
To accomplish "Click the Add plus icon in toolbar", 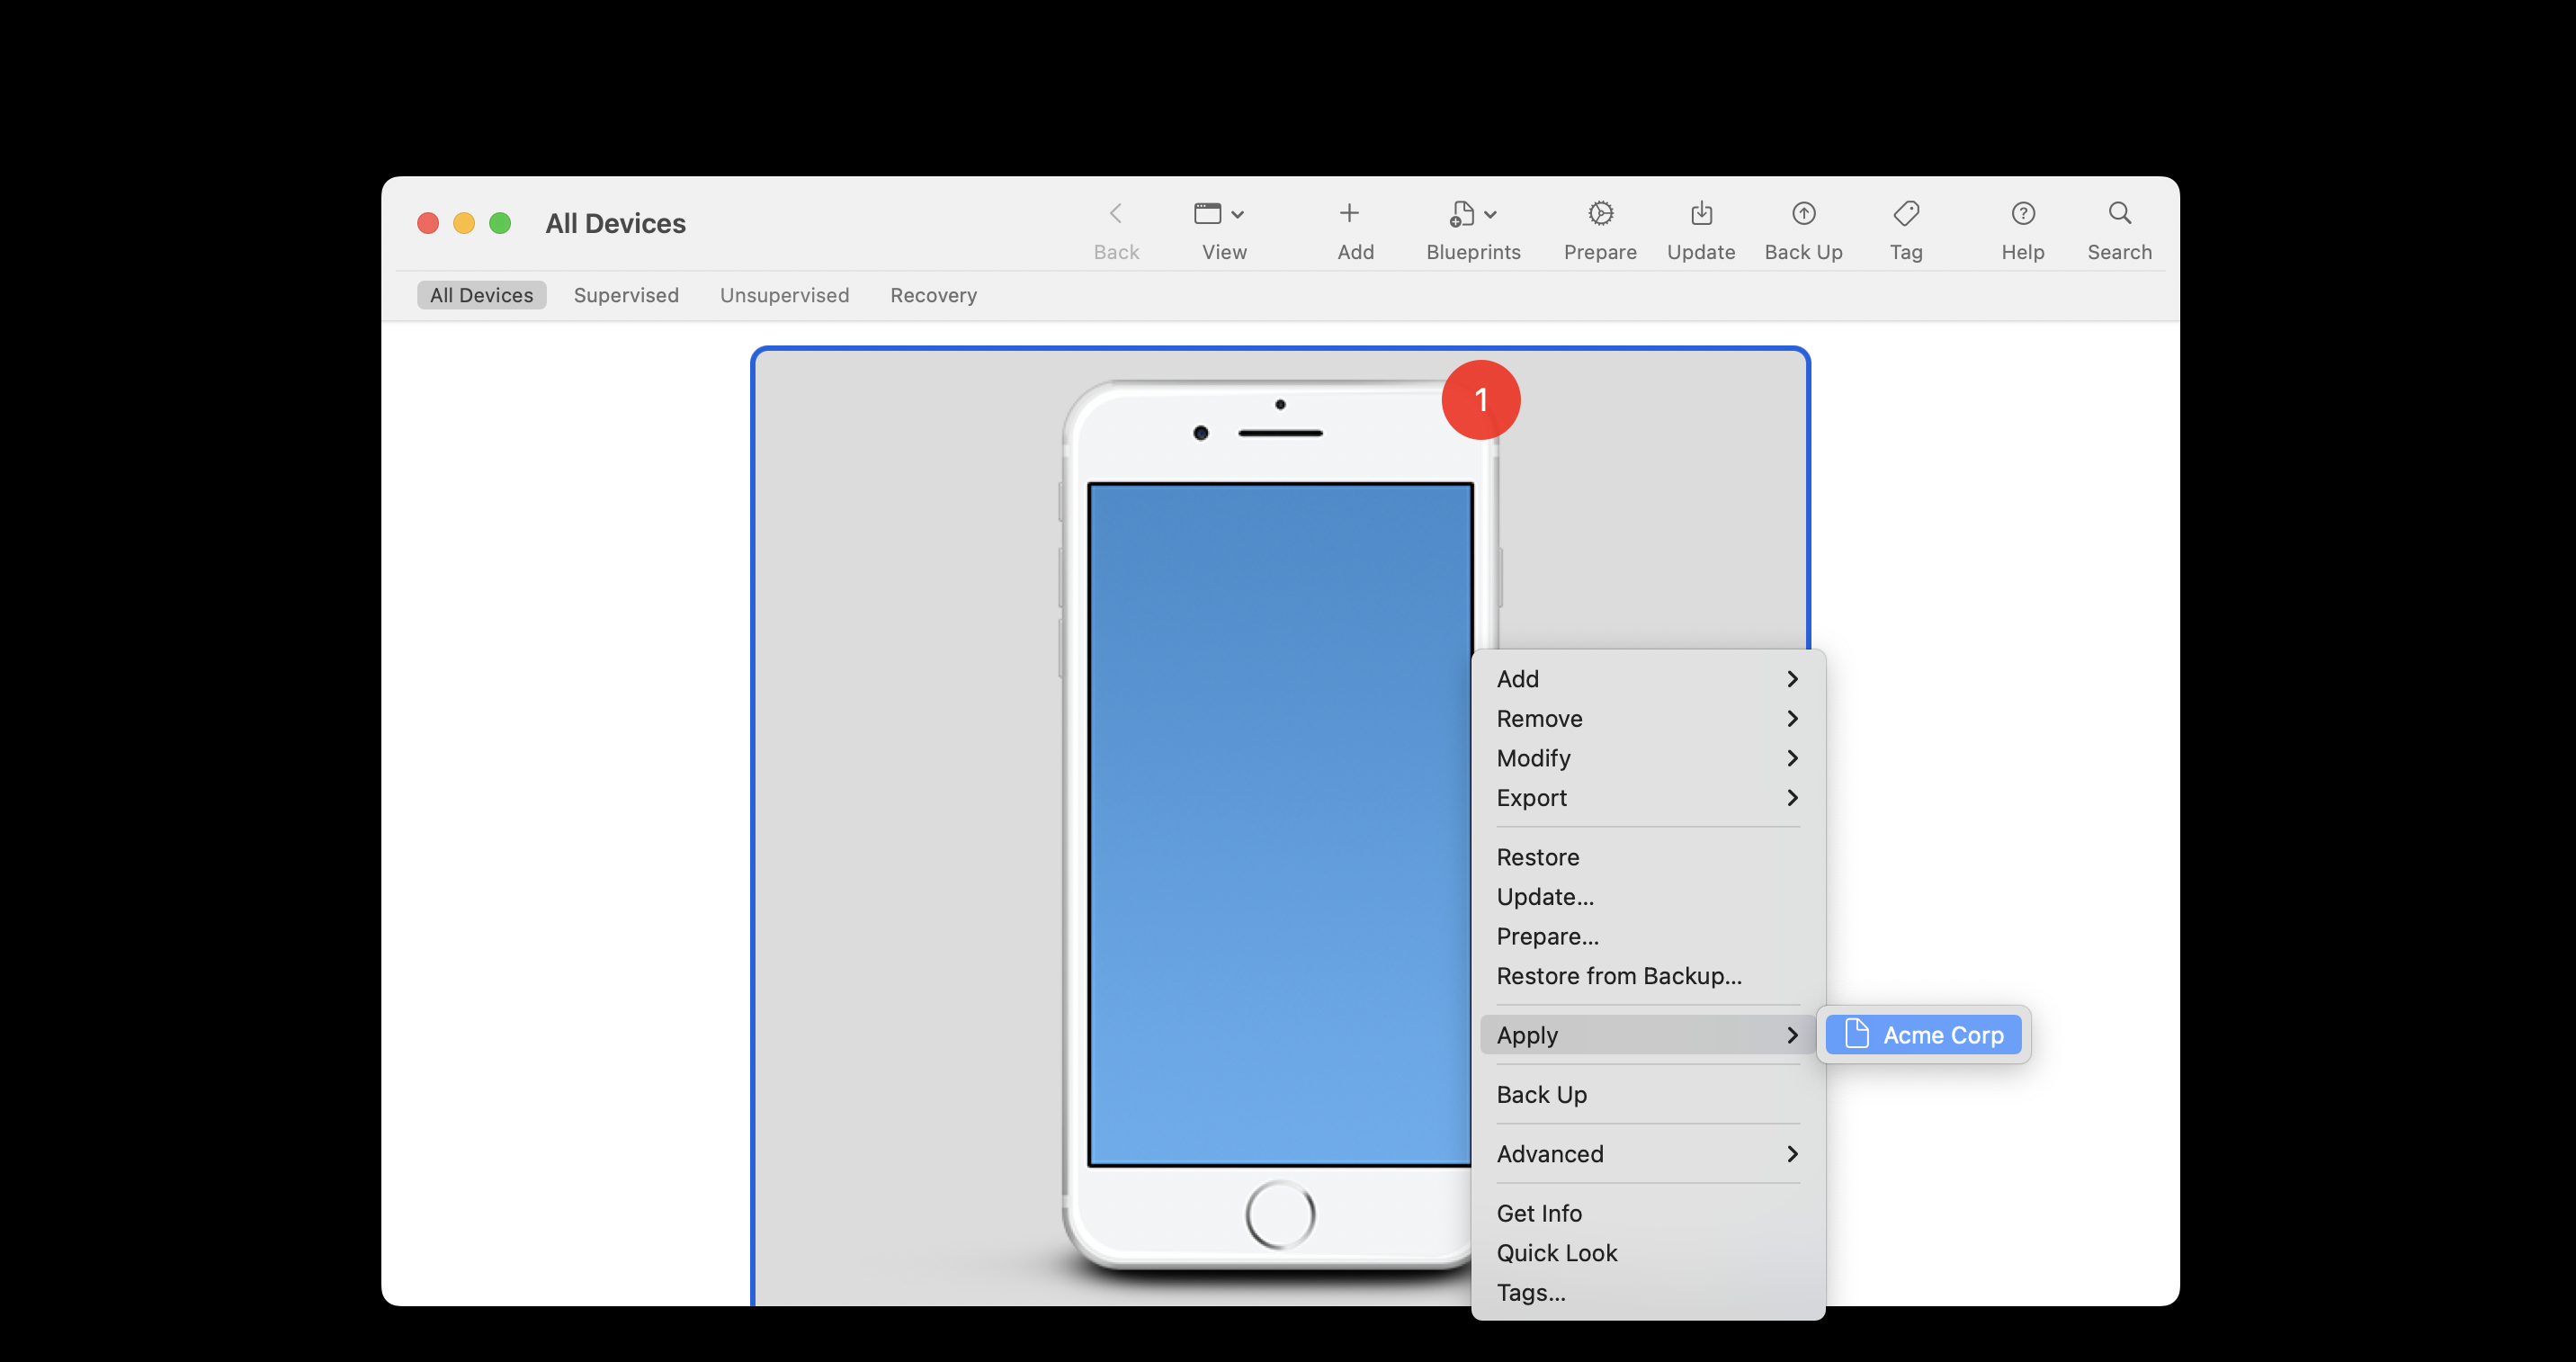I will pyautogui.click(x=1349, y=213).
